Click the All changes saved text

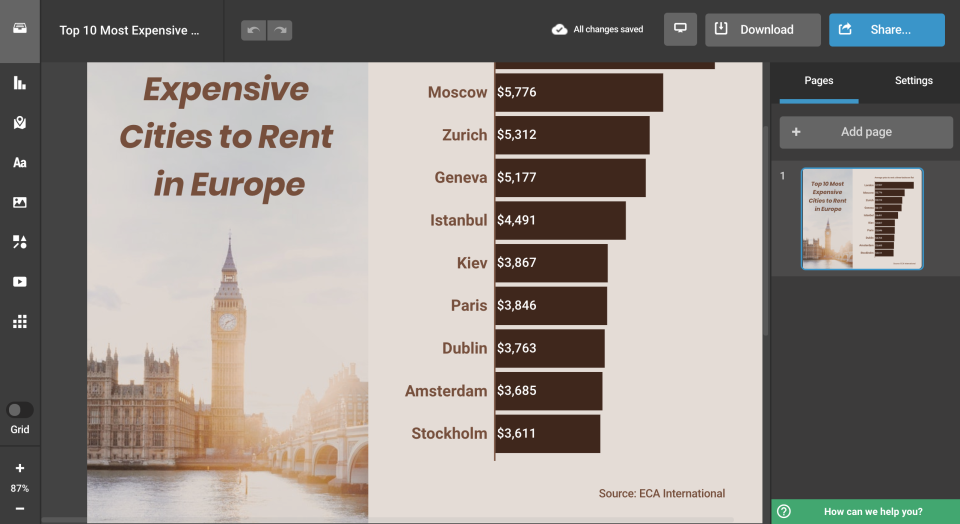tap(608, 29)
